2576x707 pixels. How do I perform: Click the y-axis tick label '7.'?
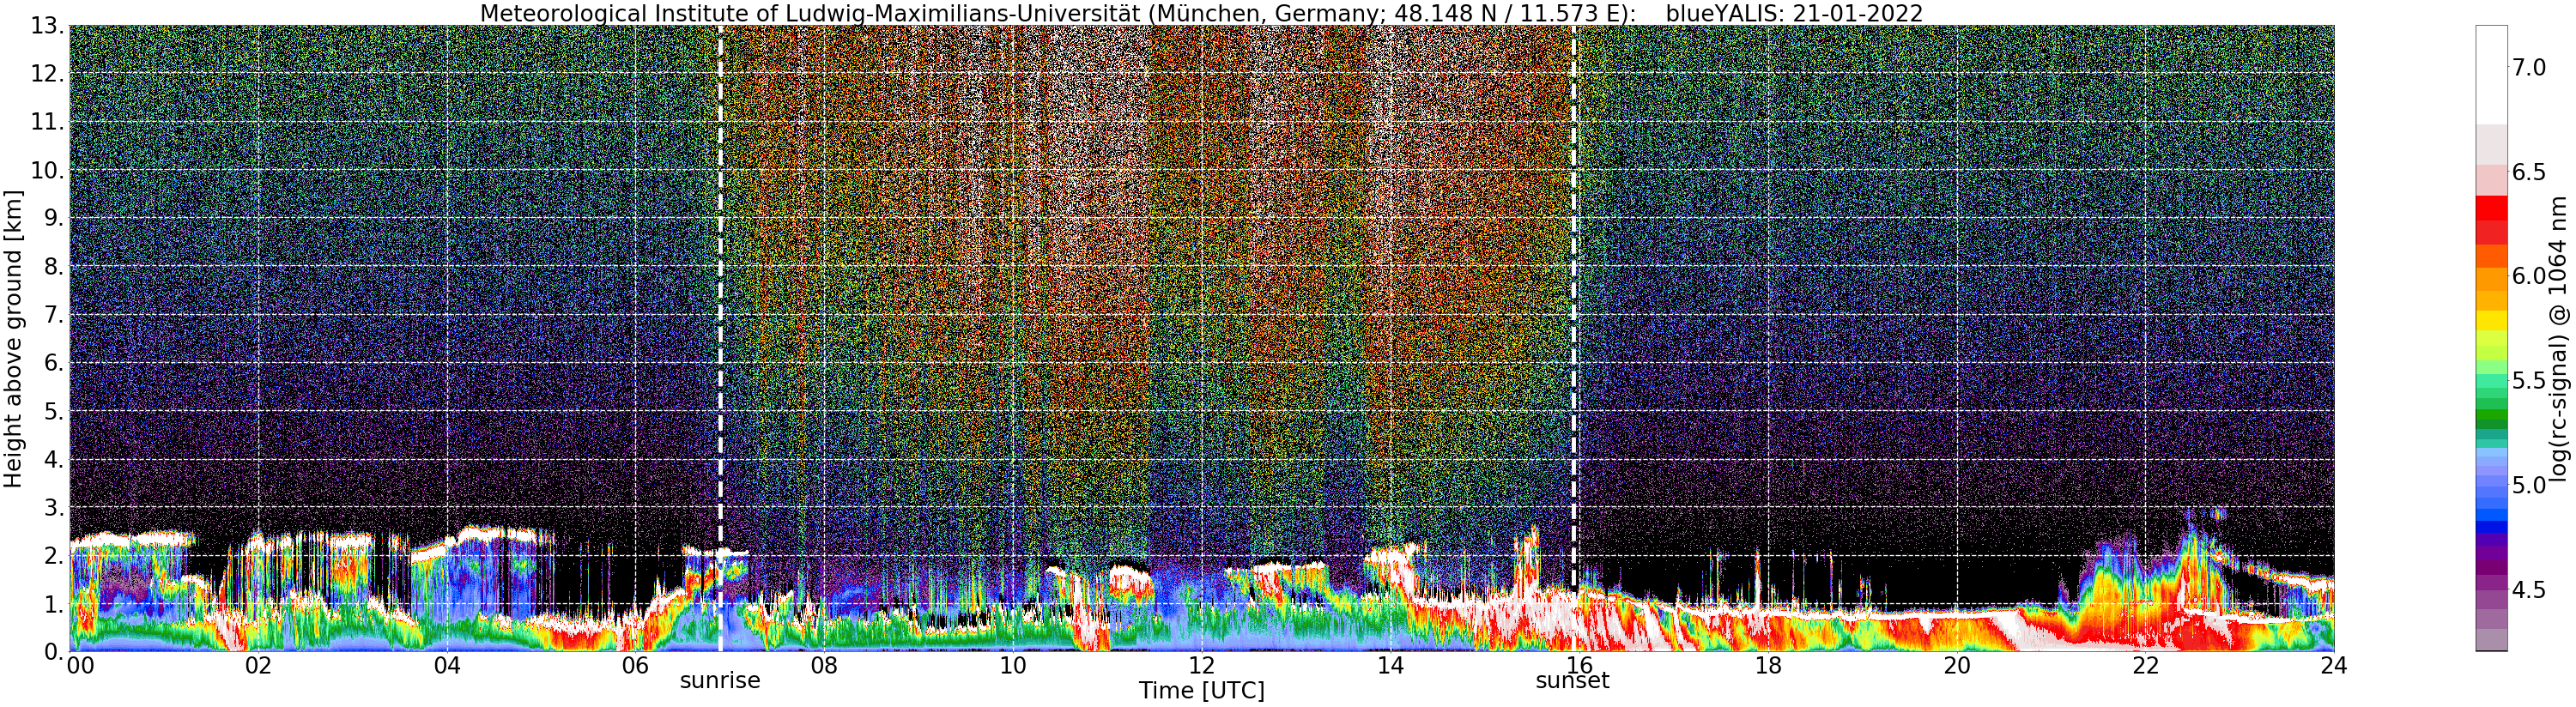[x=54, y=315]
